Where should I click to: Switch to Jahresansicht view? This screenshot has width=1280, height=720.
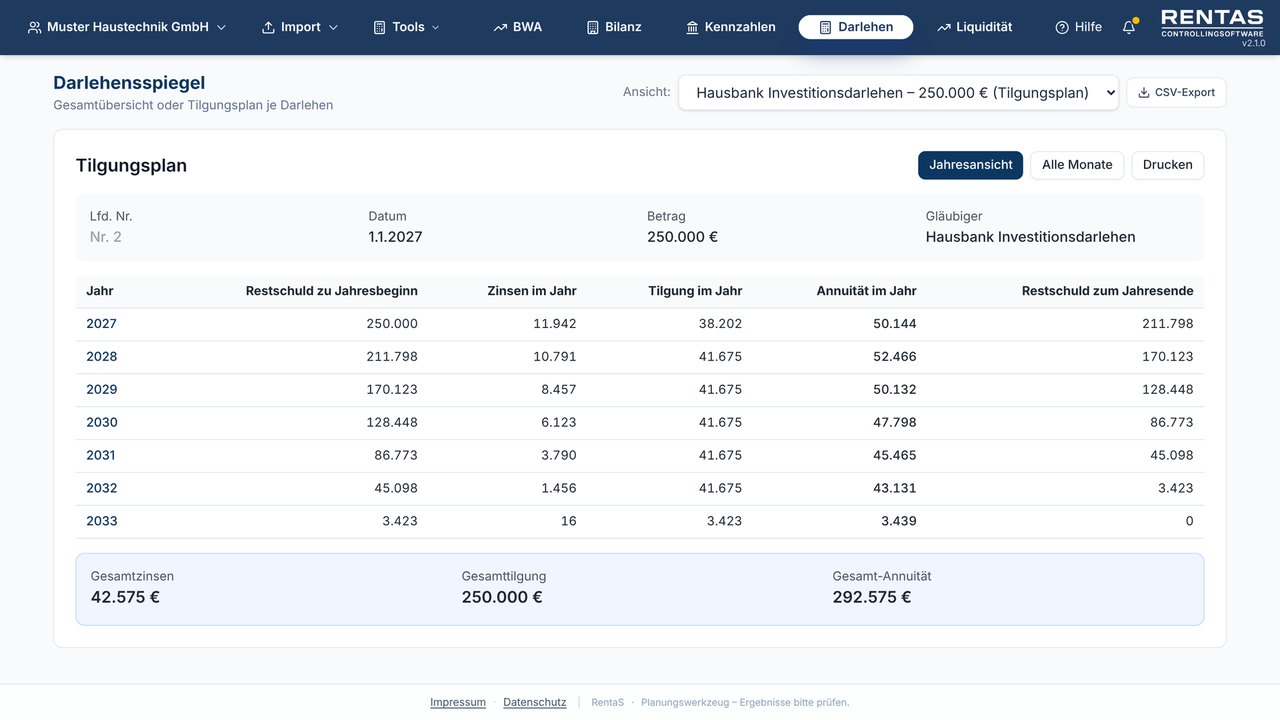point(970,165)
